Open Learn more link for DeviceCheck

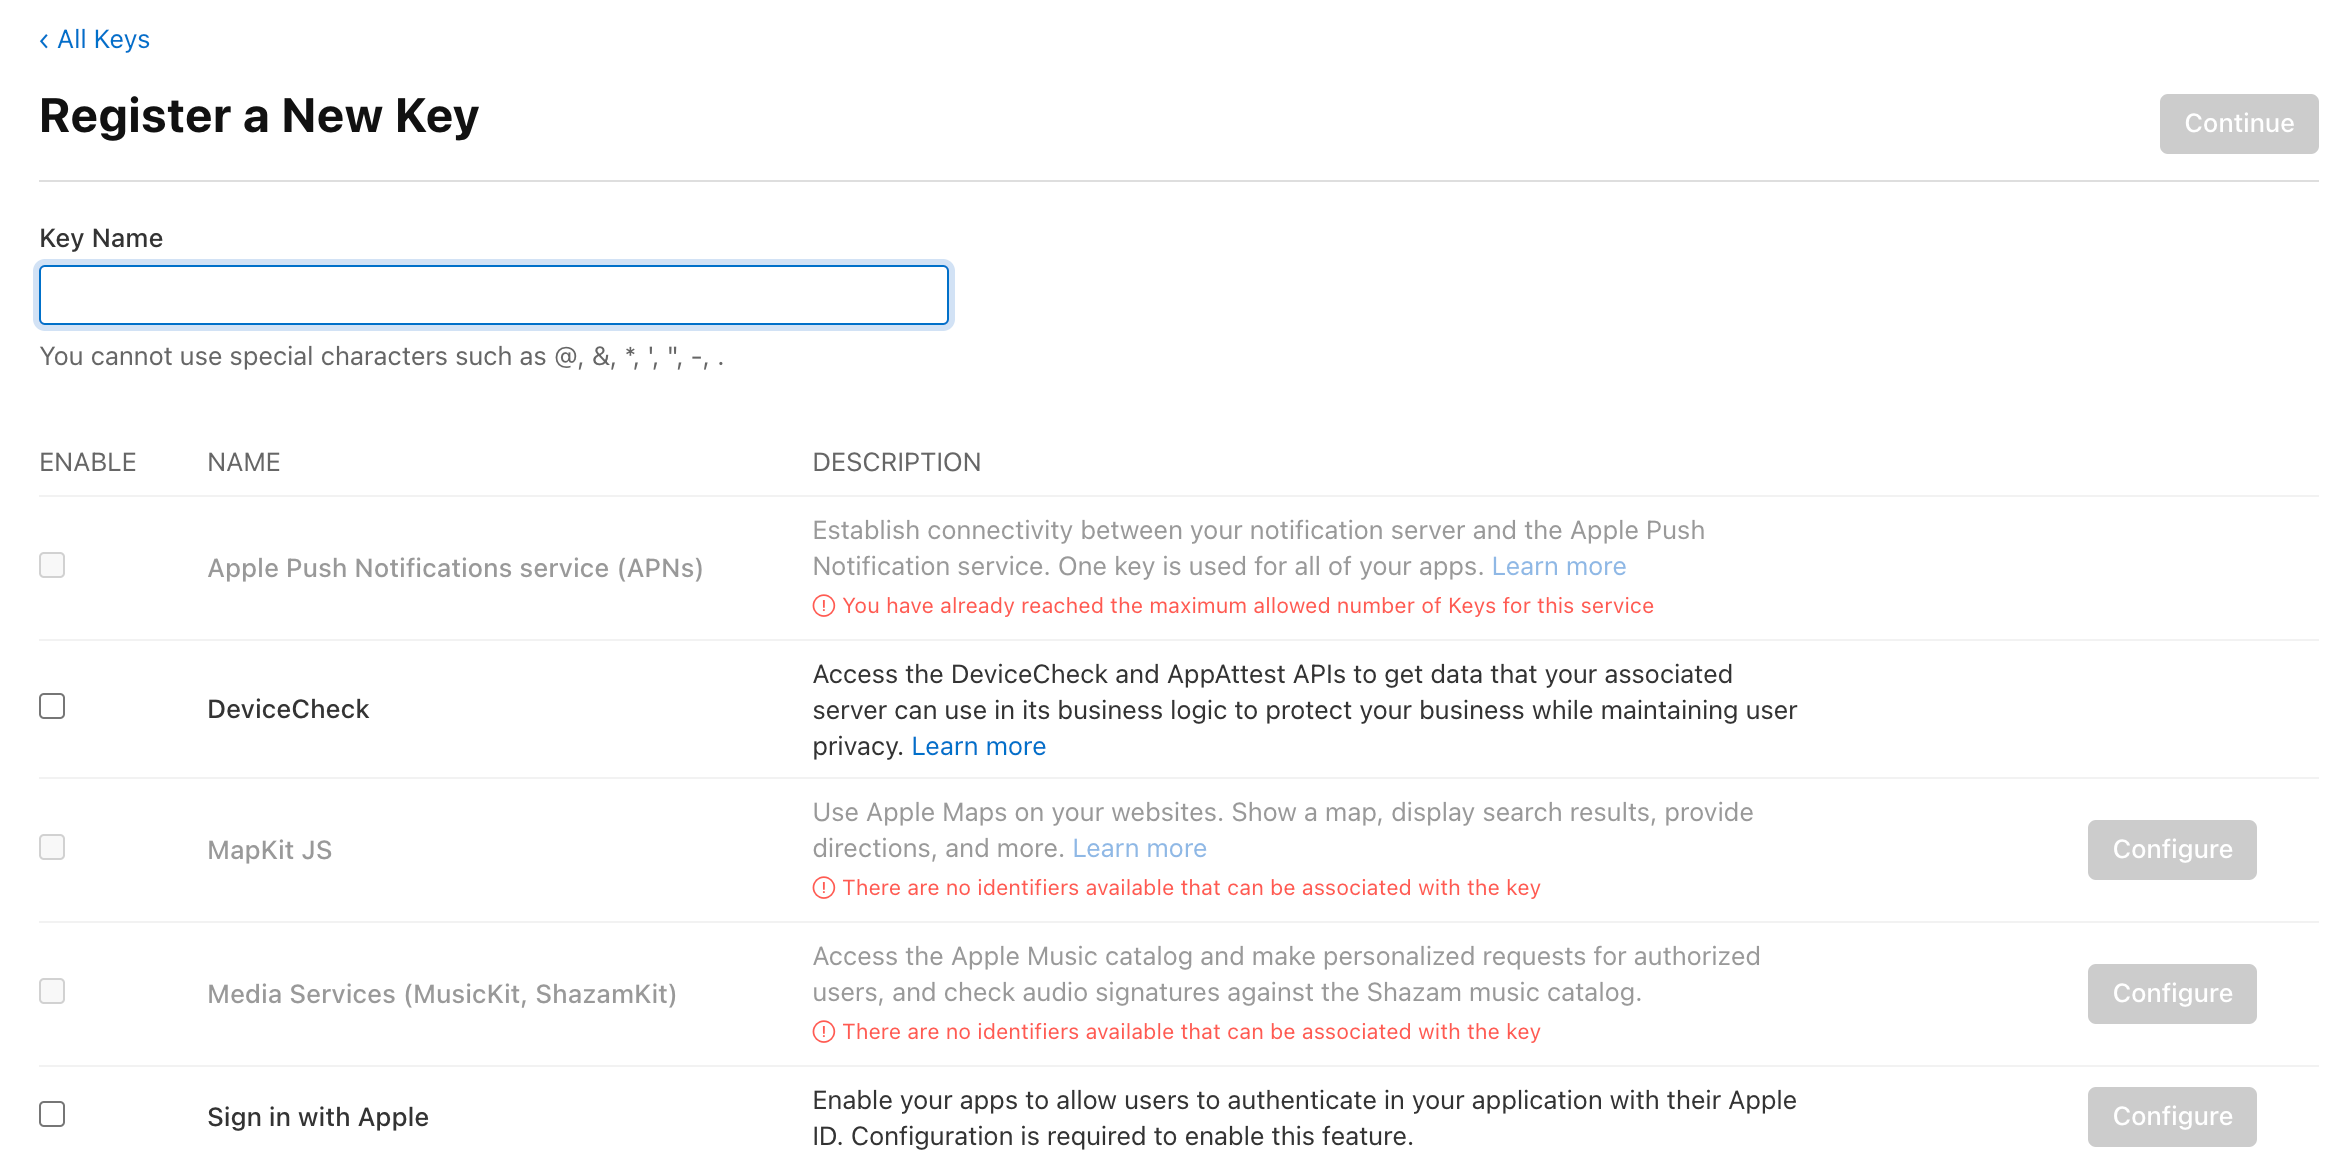point(978,747)
